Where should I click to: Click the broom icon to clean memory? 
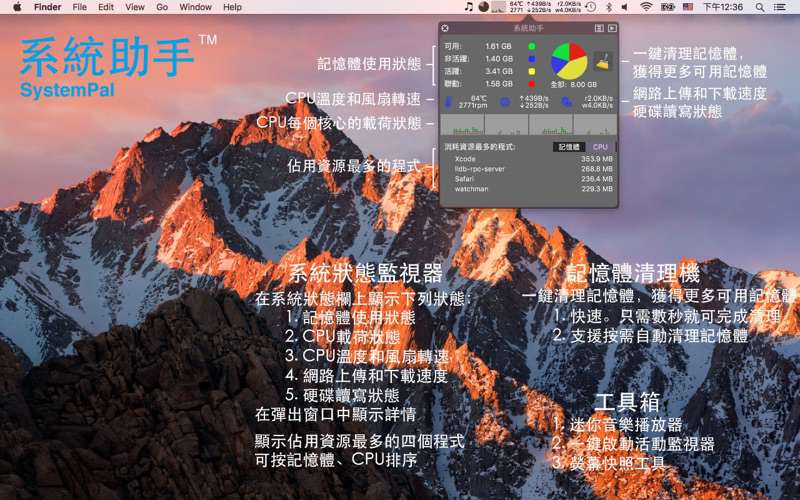point(603,62)
